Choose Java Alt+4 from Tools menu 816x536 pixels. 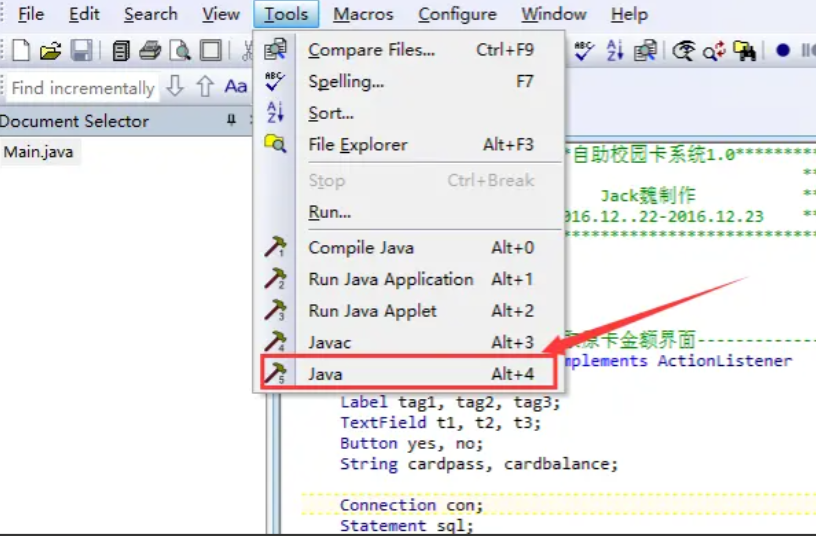[408, 374]
